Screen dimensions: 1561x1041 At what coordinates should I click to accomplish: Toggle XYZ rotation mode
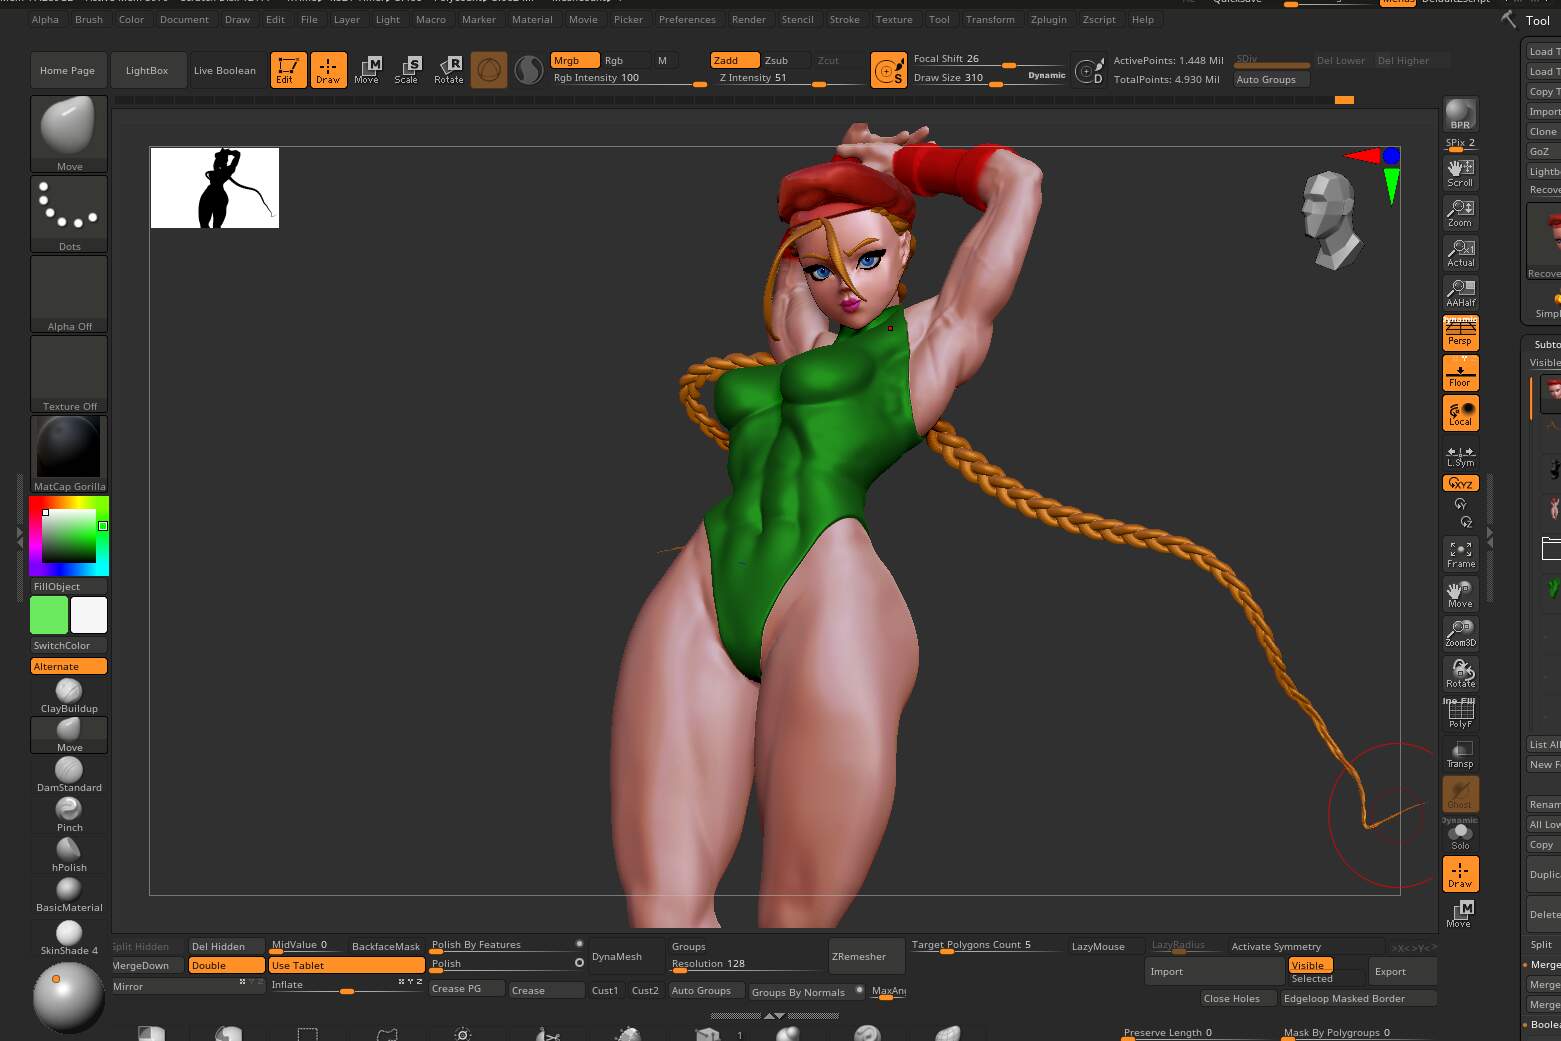(1460, 483)
